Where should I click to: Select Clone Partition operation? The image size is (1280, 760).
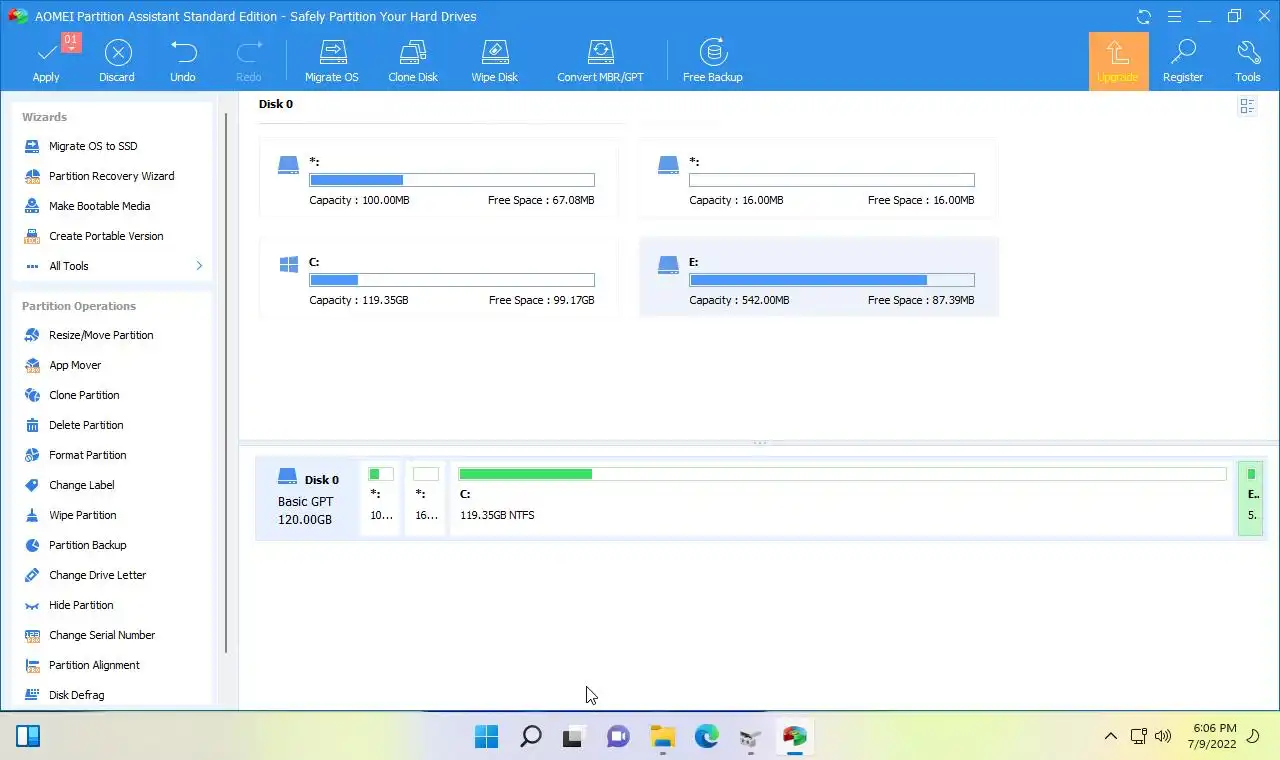point(84,395)
